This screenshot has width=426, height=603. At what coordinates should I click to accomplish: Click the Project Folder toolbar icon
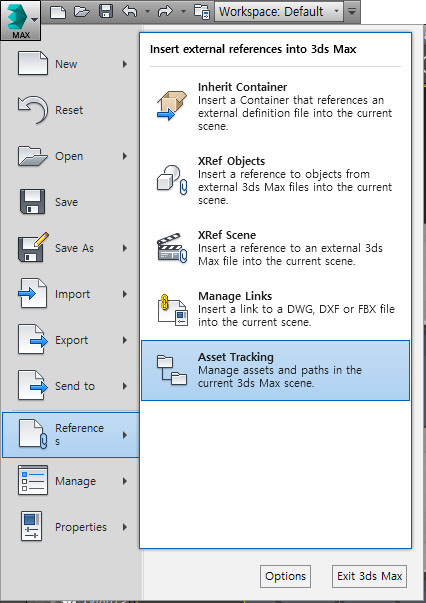coord(202,12)
